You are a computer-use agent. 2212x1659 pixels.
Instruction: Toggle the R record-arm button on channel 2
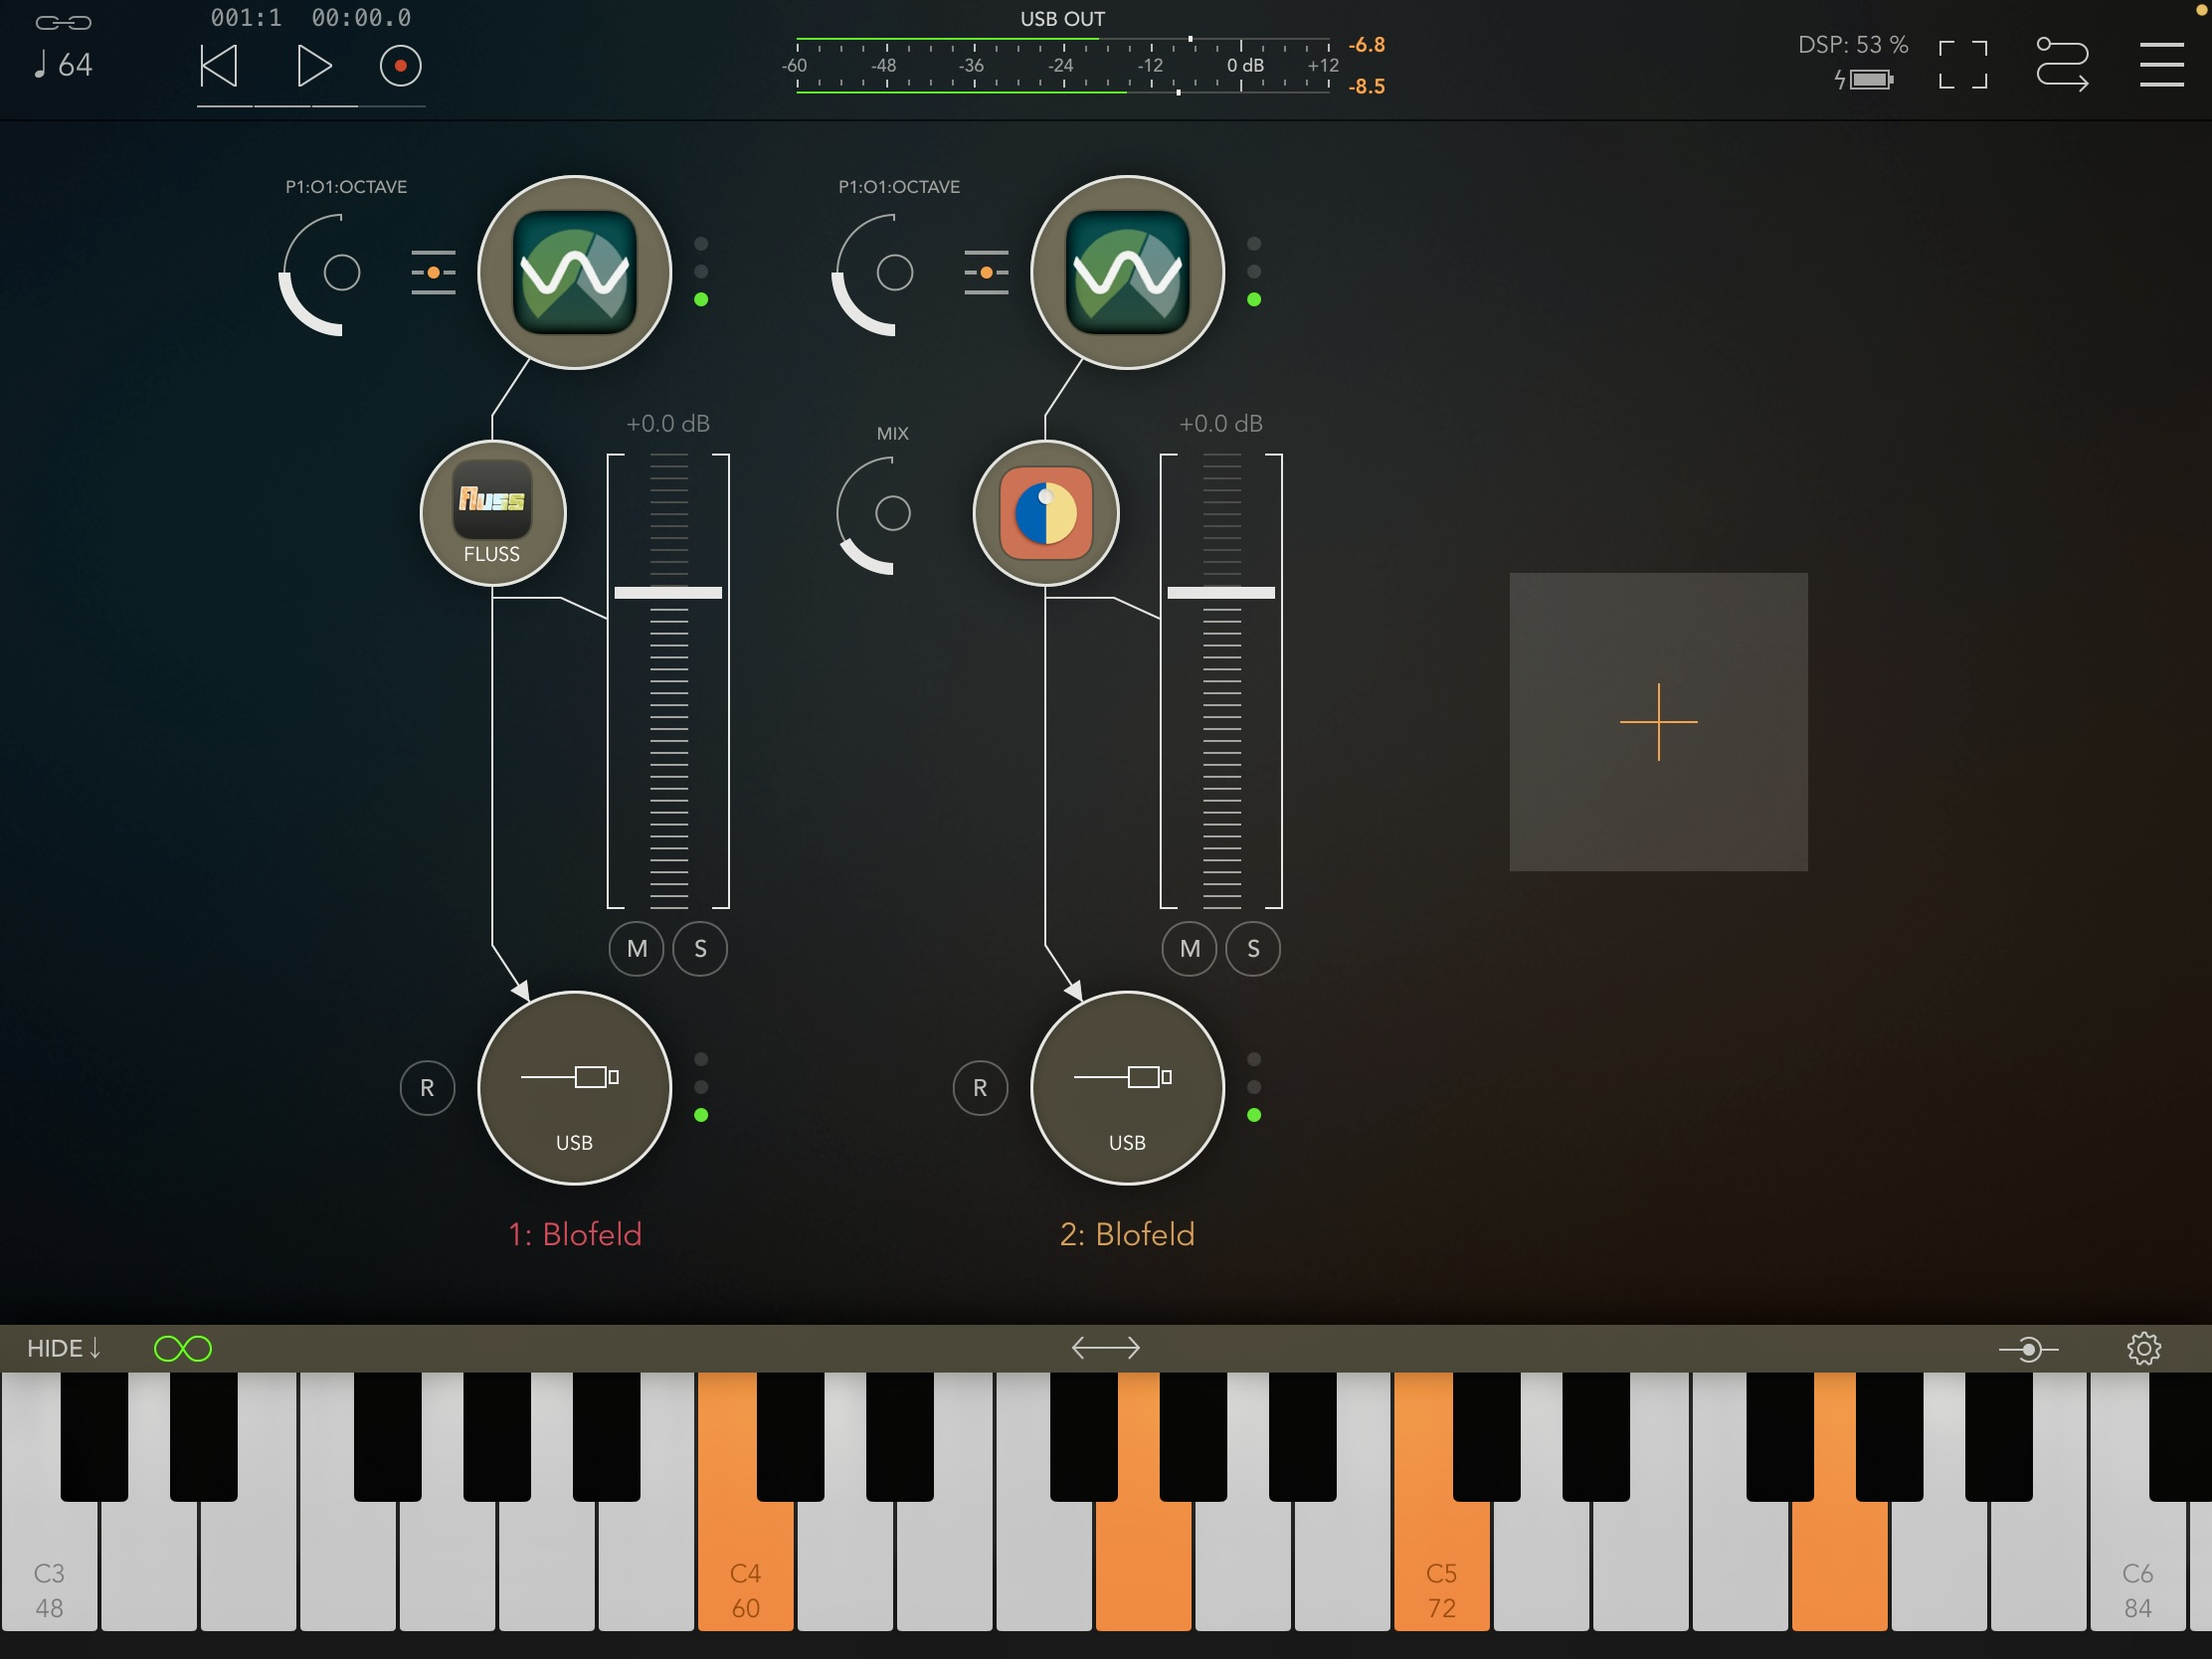point(980,1087)
